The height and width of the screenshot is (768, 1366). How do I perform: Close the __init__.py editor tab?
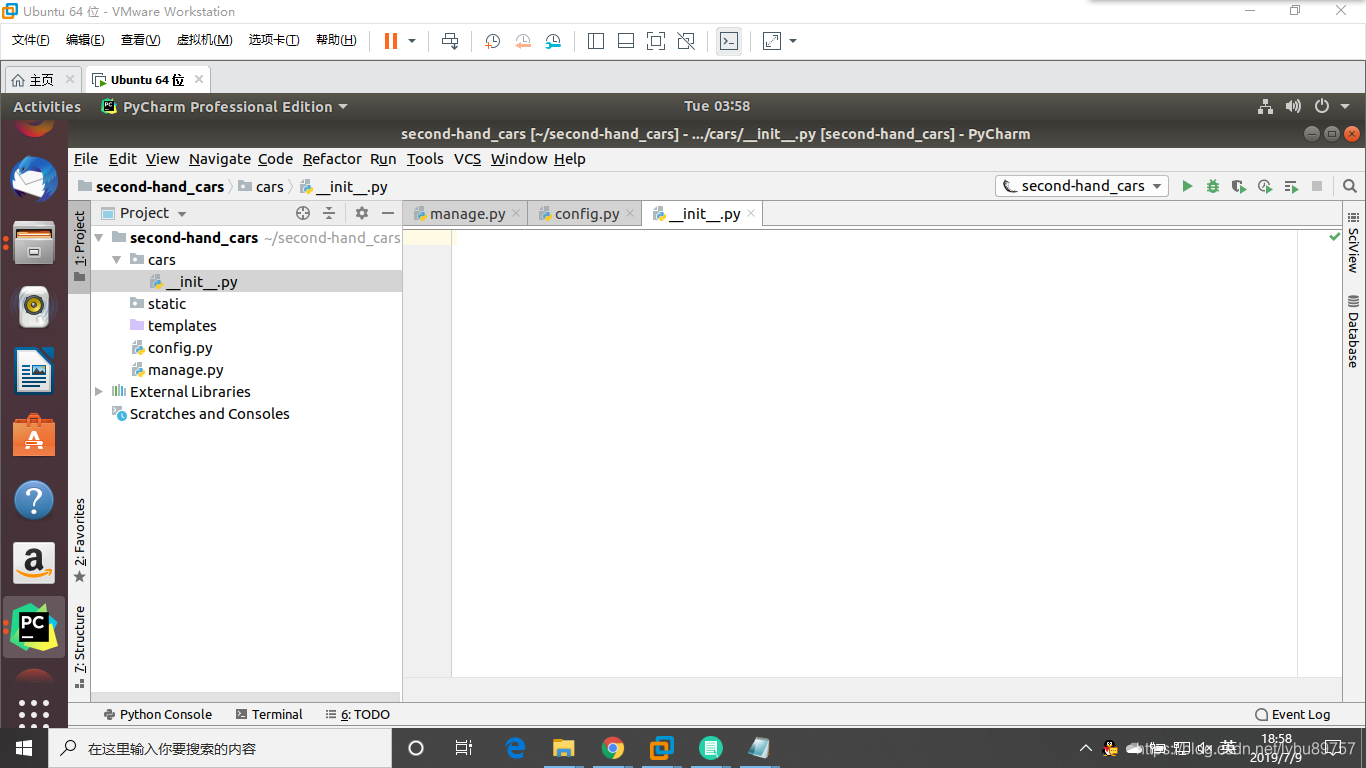tap(751, 214)
